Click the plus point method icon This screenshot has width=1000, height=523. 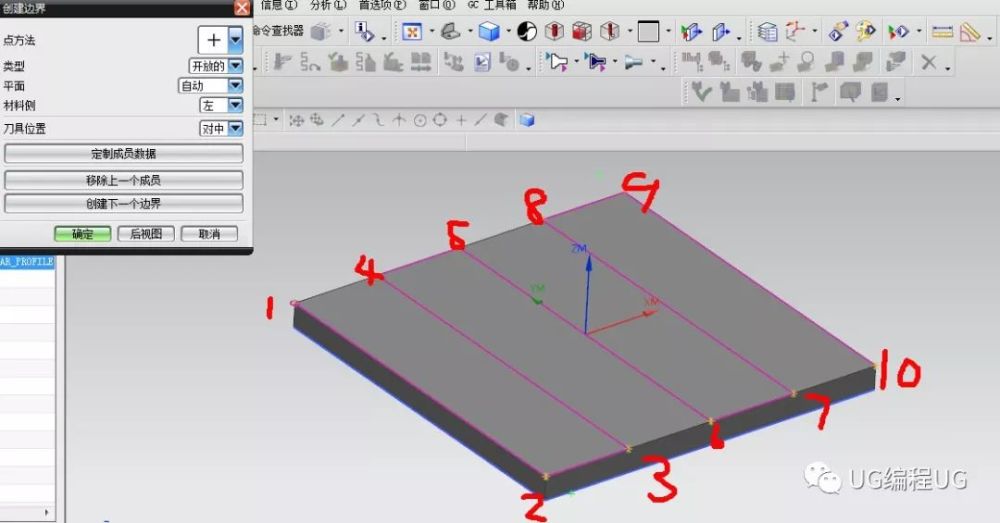coord(214,40)
